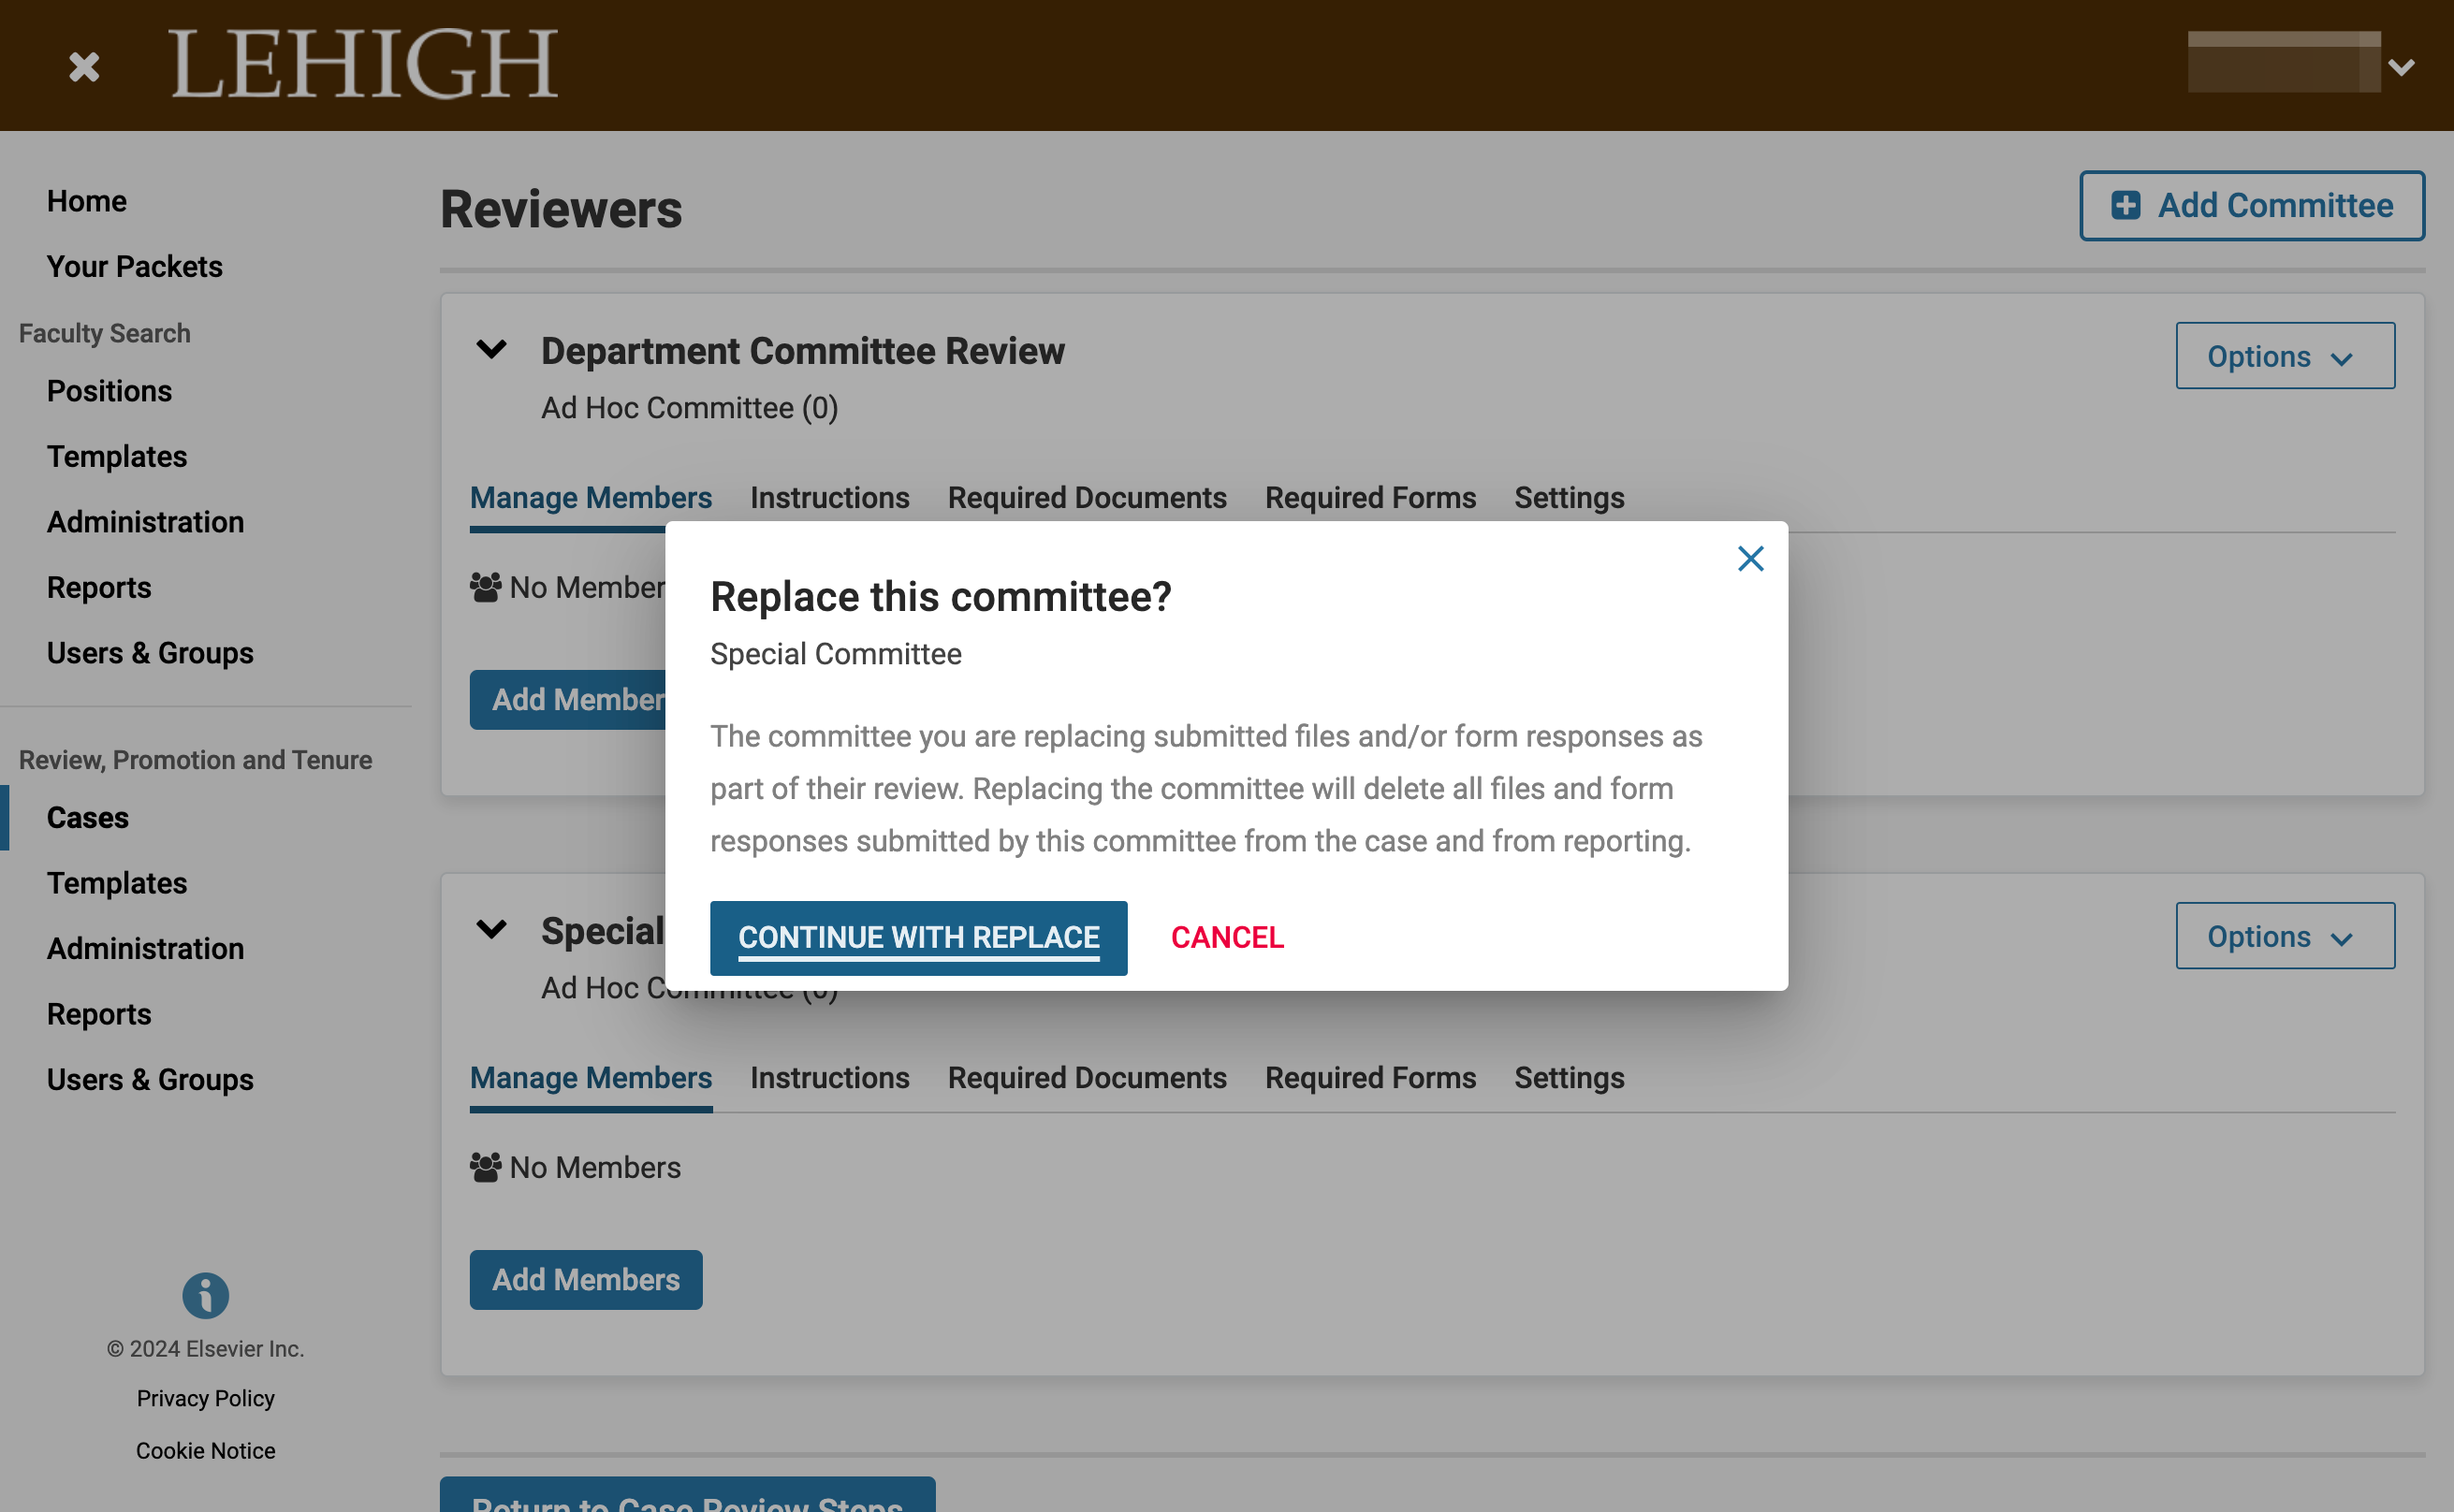This screenshot has width=2454, height=1512.
Task: Click Return to Case Review Steps button
Action: 687,1496
